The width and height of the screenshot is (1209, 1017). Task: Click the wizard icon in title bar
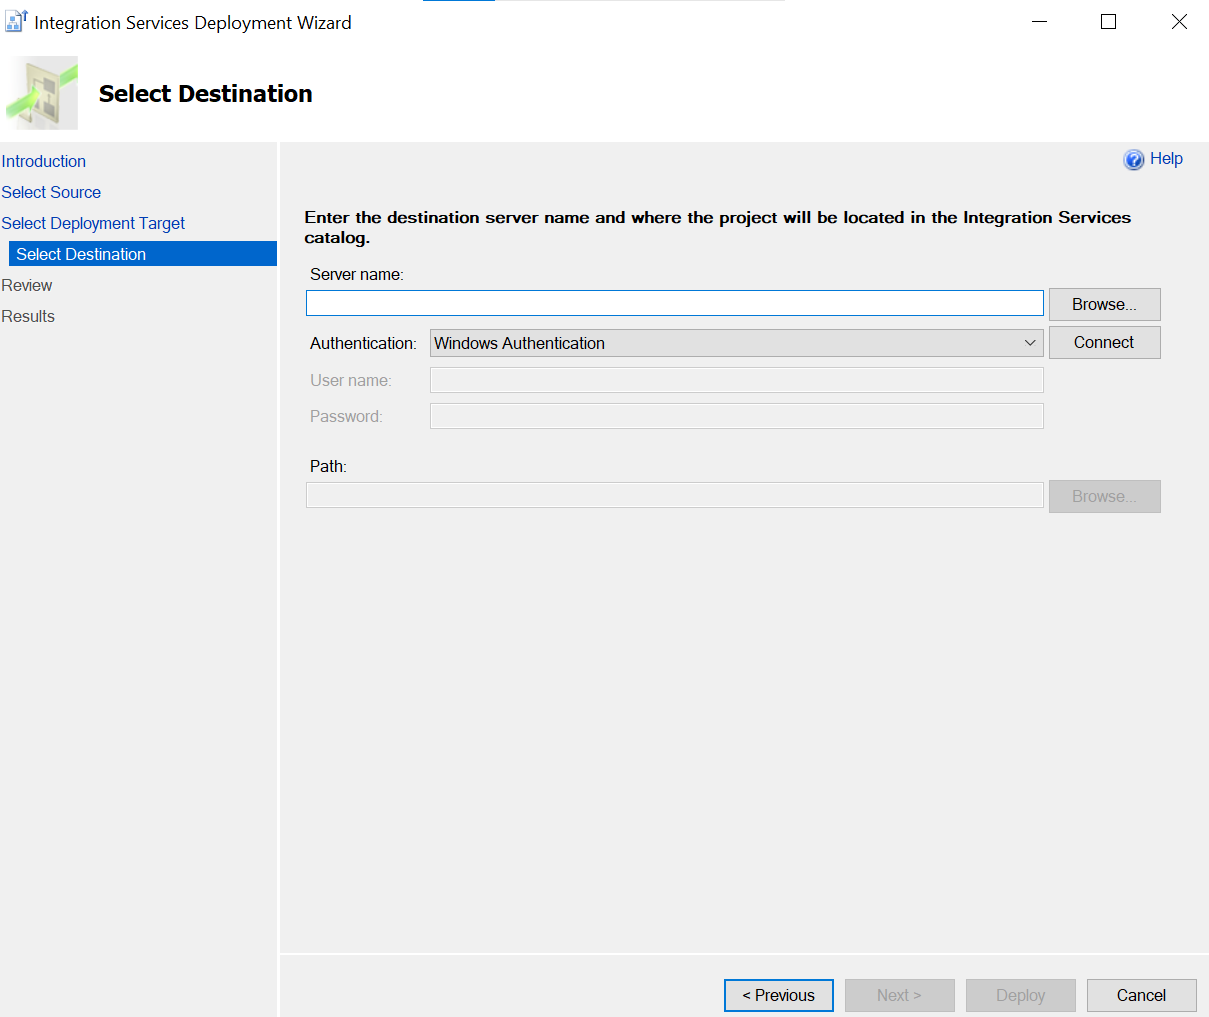pos(16,21)
